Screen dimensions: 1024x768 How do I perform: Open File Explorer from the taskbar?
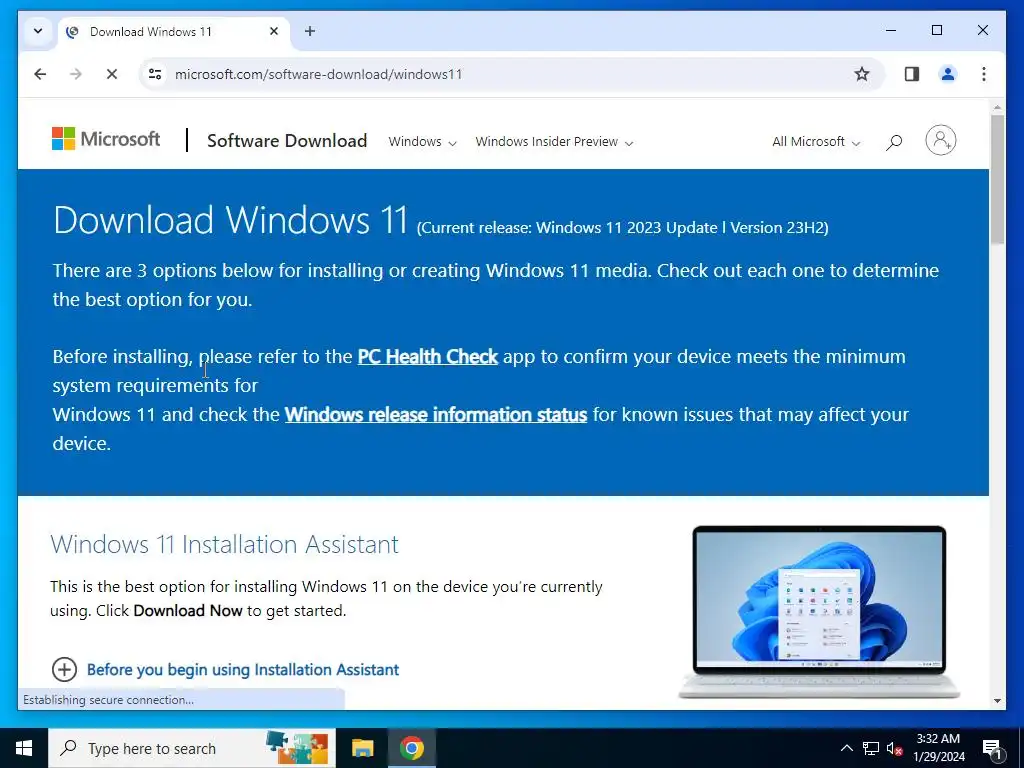pos(362,748)
